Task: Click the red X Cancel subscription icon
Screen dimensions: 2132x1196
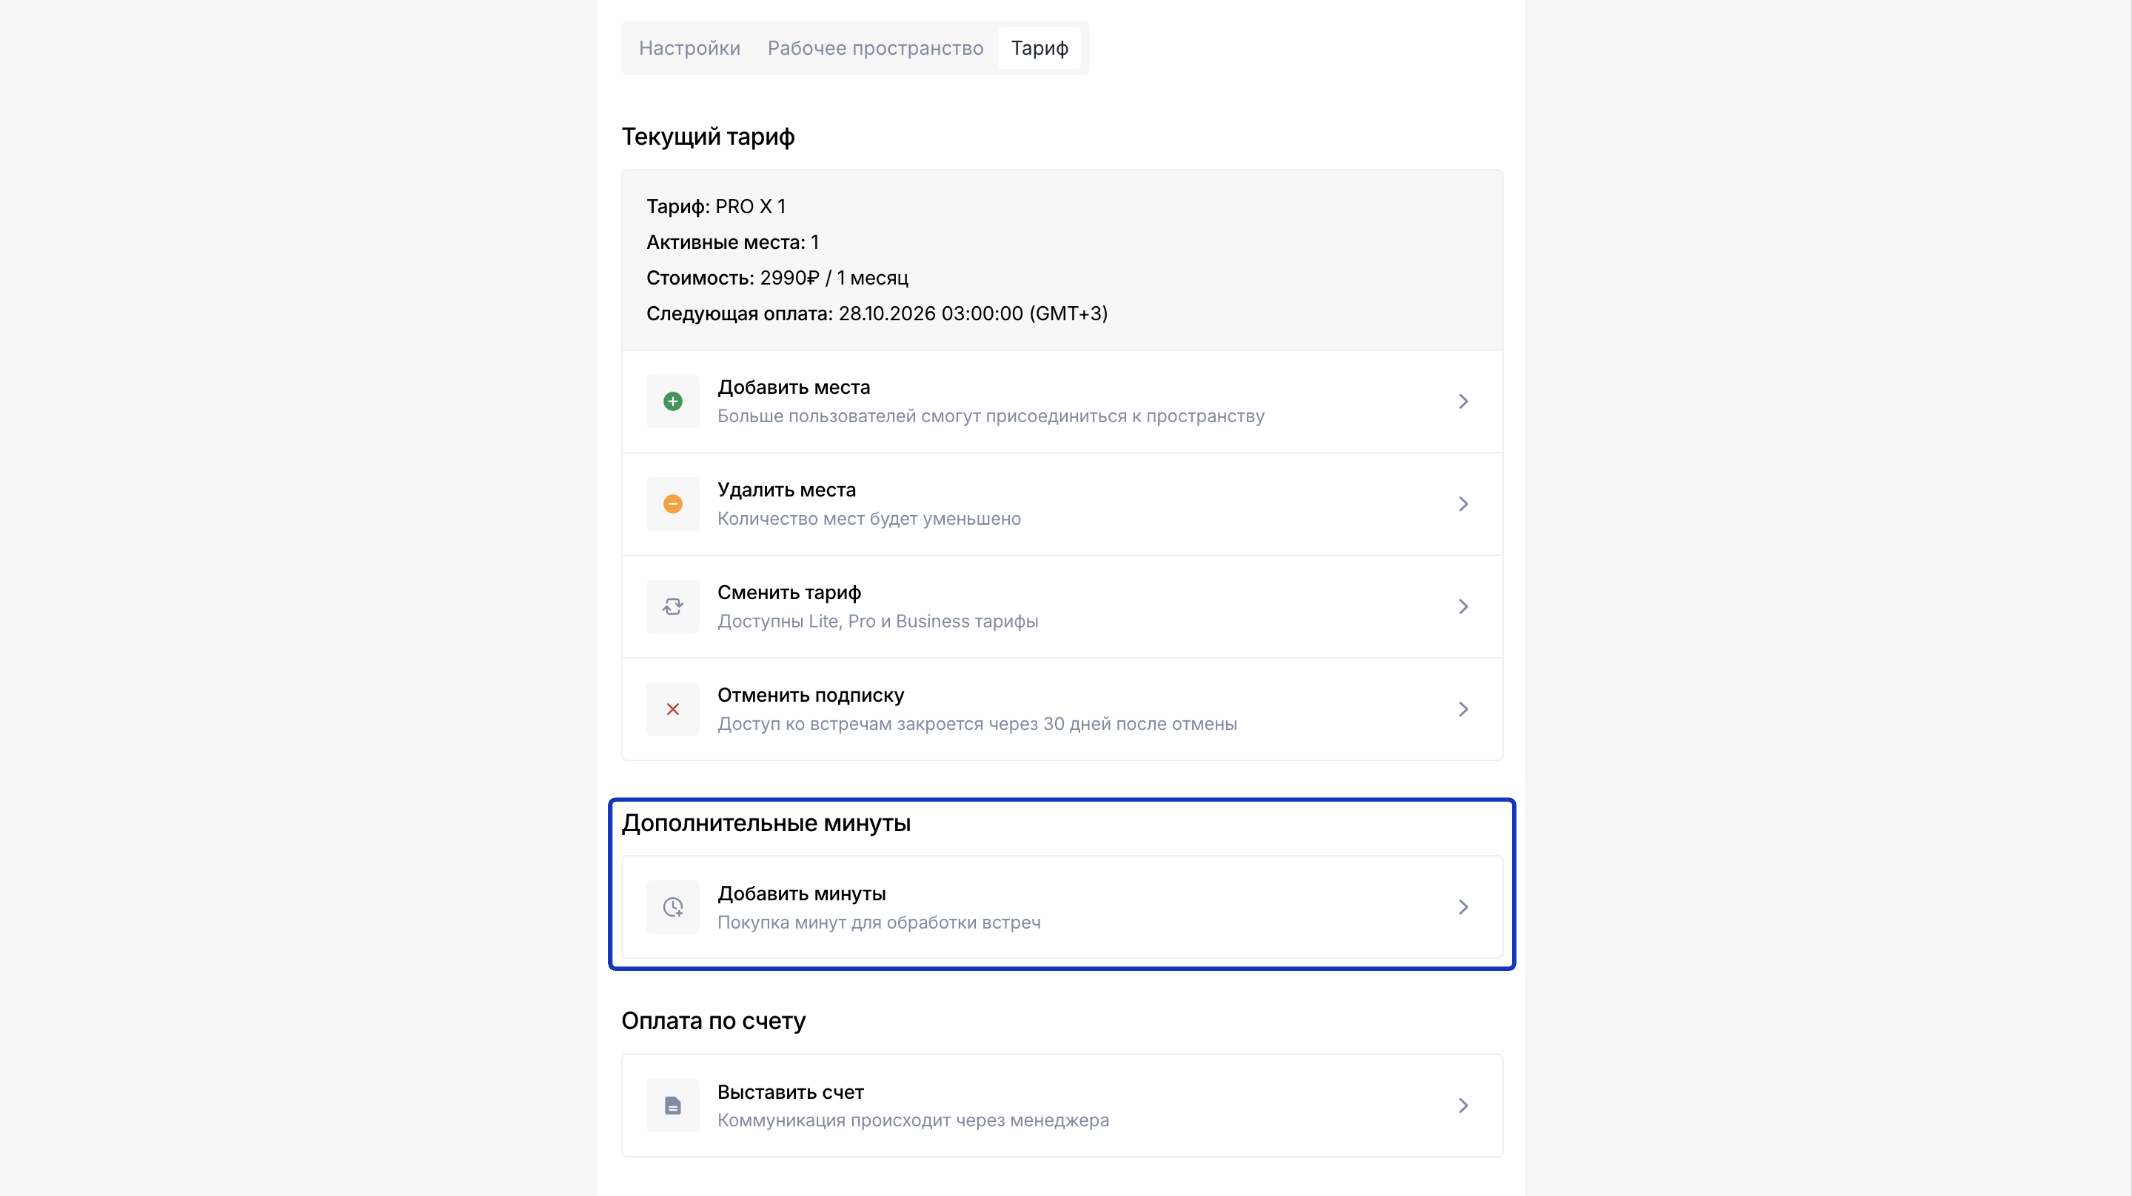Action: pyautogui.click(x=672, y=709)
